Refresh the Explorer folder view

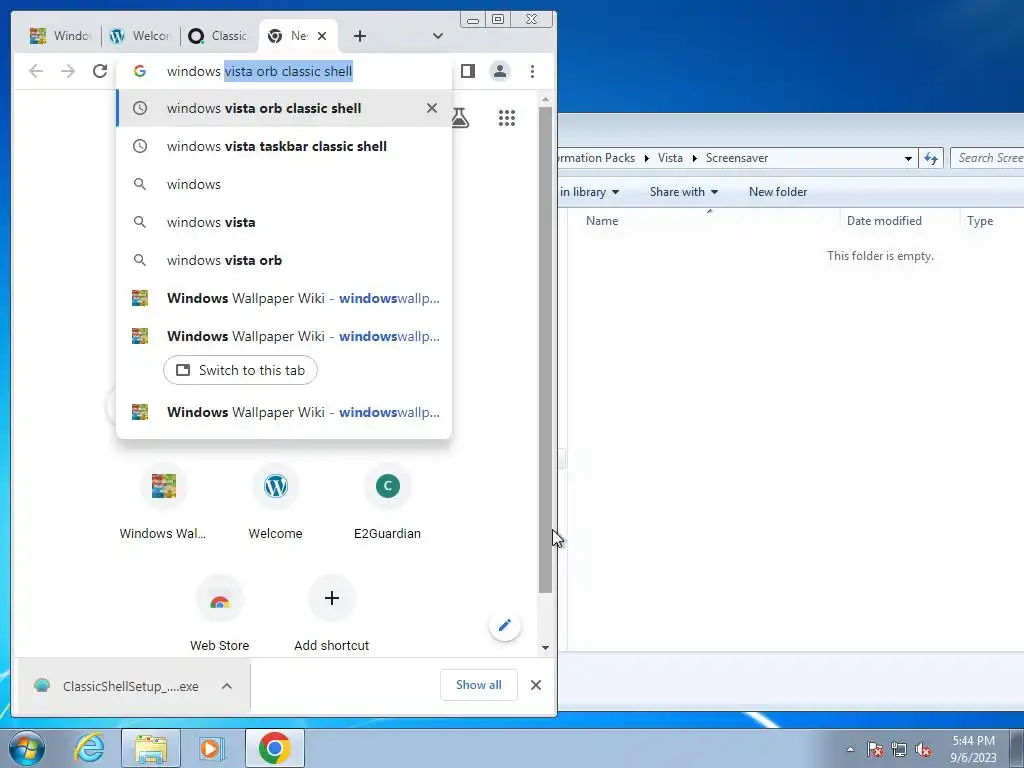931,158
